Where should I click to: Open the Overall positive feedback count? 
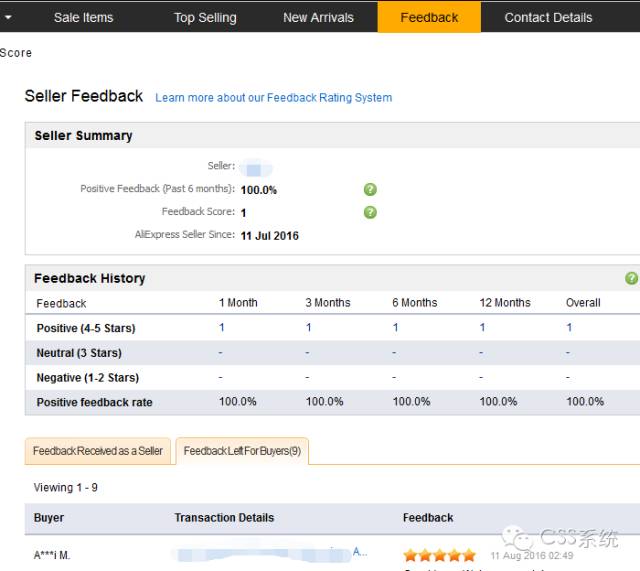point(569,327)
